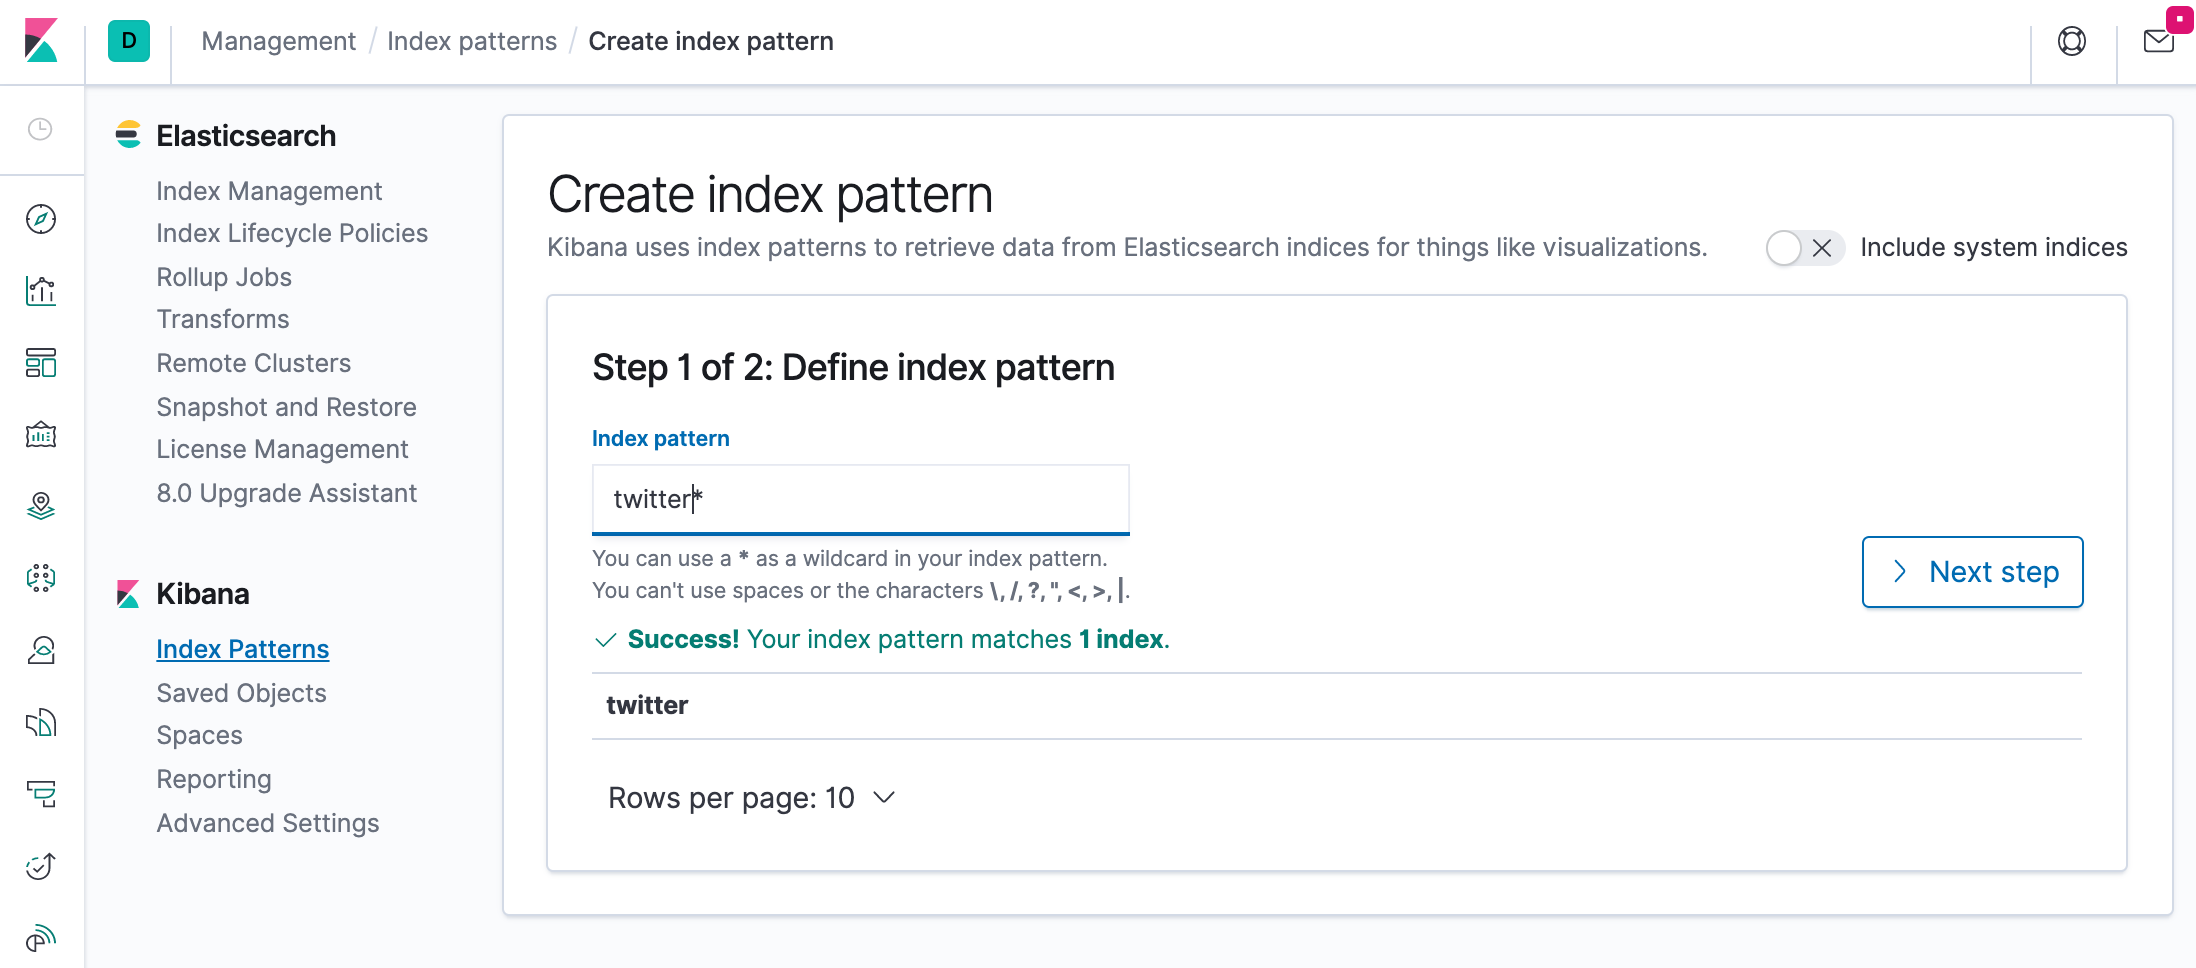
Task: Open the Recently viewed clock icon
Action: (x=40, y=129)
